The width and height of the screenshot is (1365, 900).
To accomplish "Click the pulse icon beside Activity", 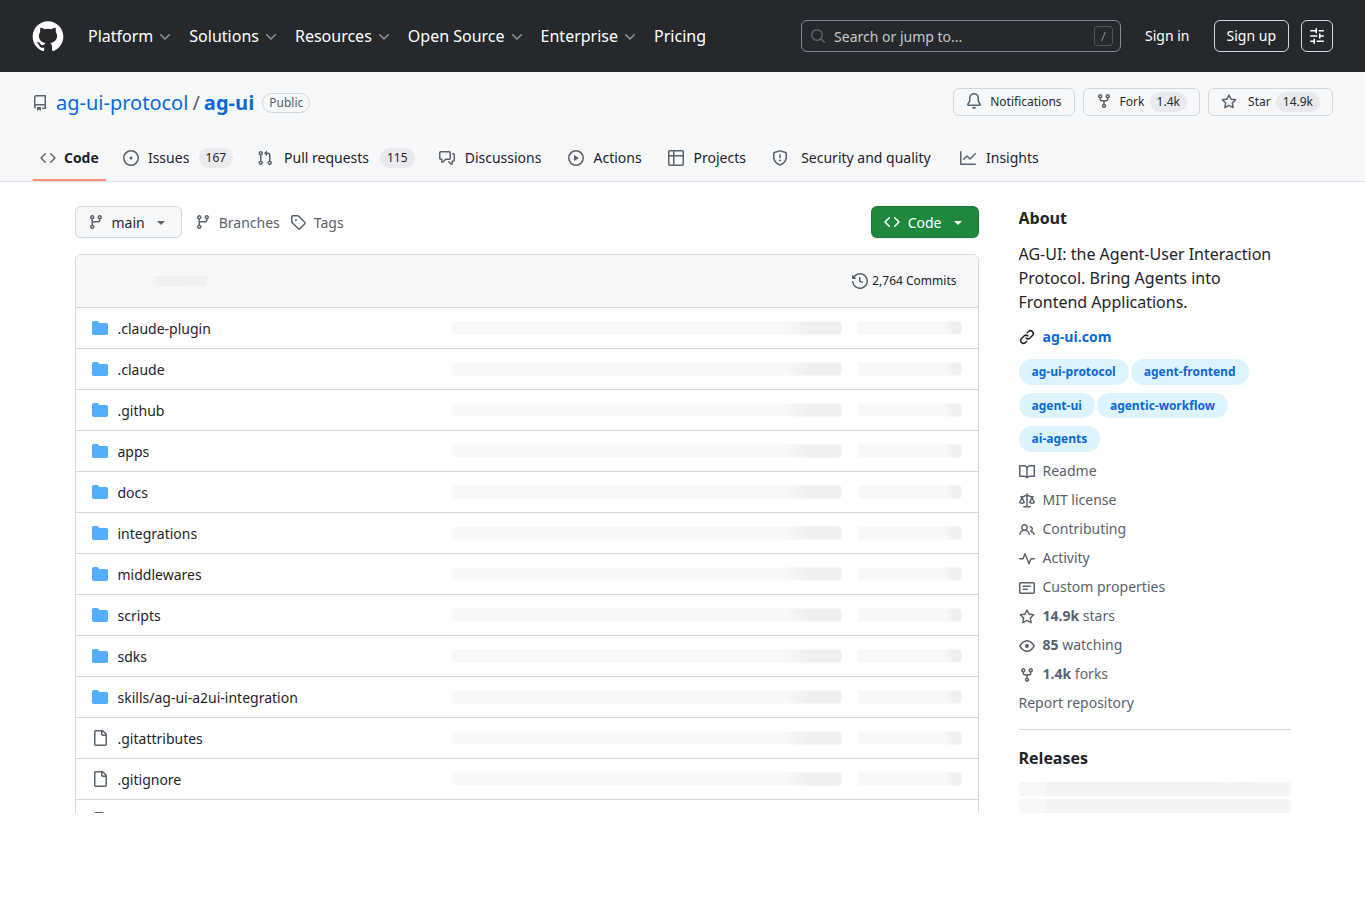I will 1027,558.
